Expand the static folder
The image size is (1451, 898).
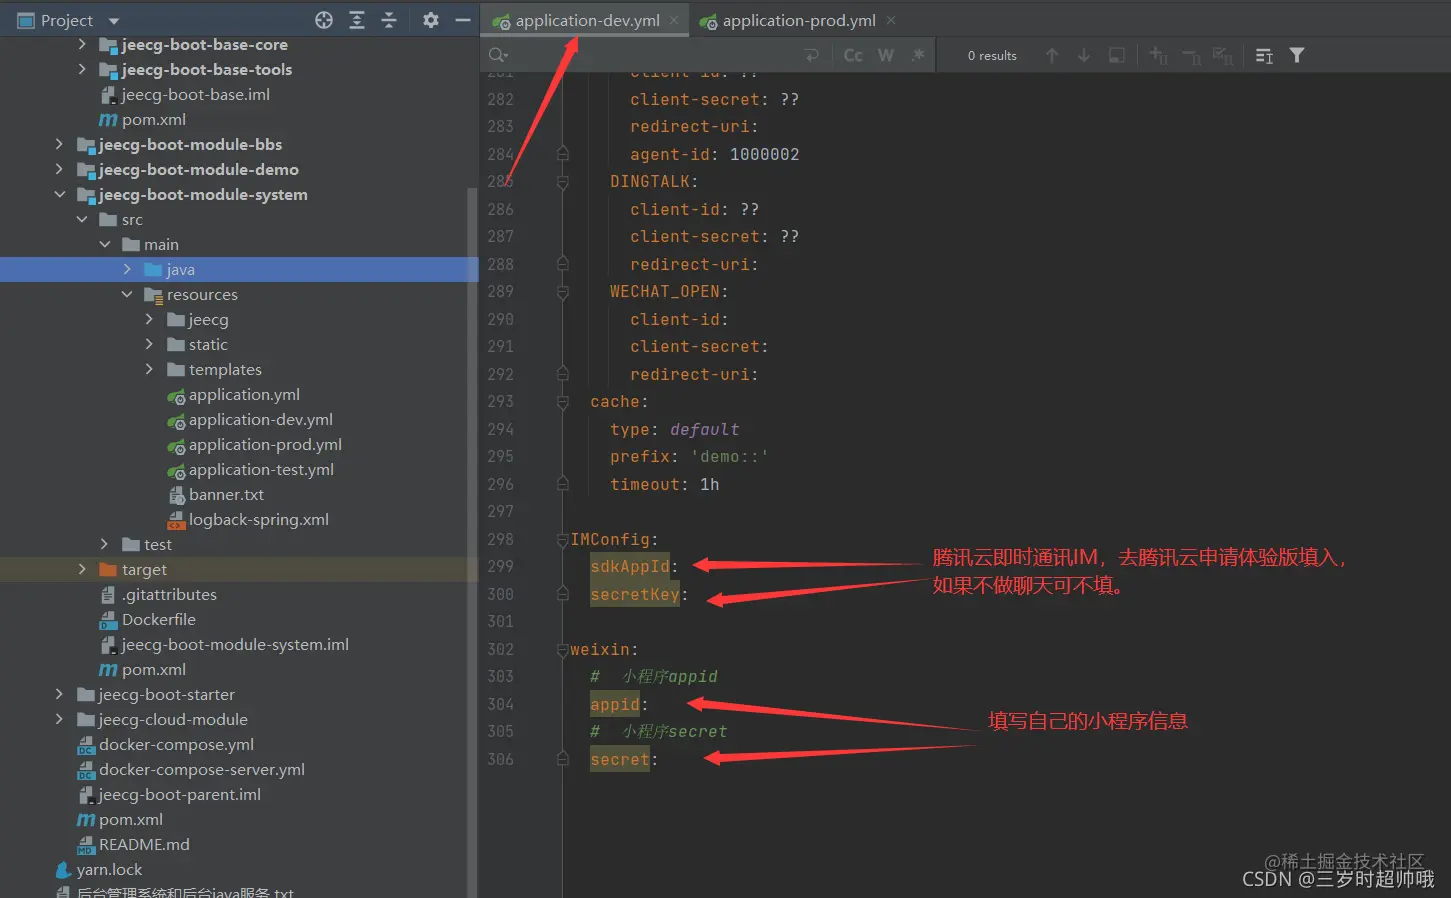[x=149, y=344]
